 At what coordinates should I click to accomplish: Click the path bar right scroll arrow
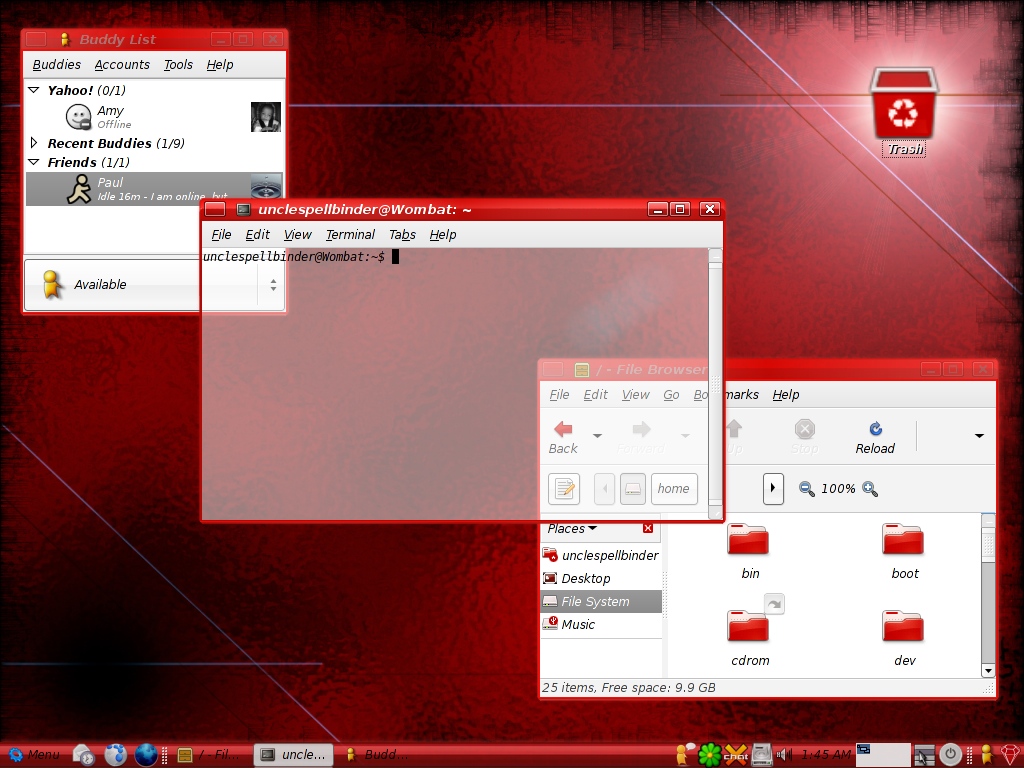click(773, 488)
